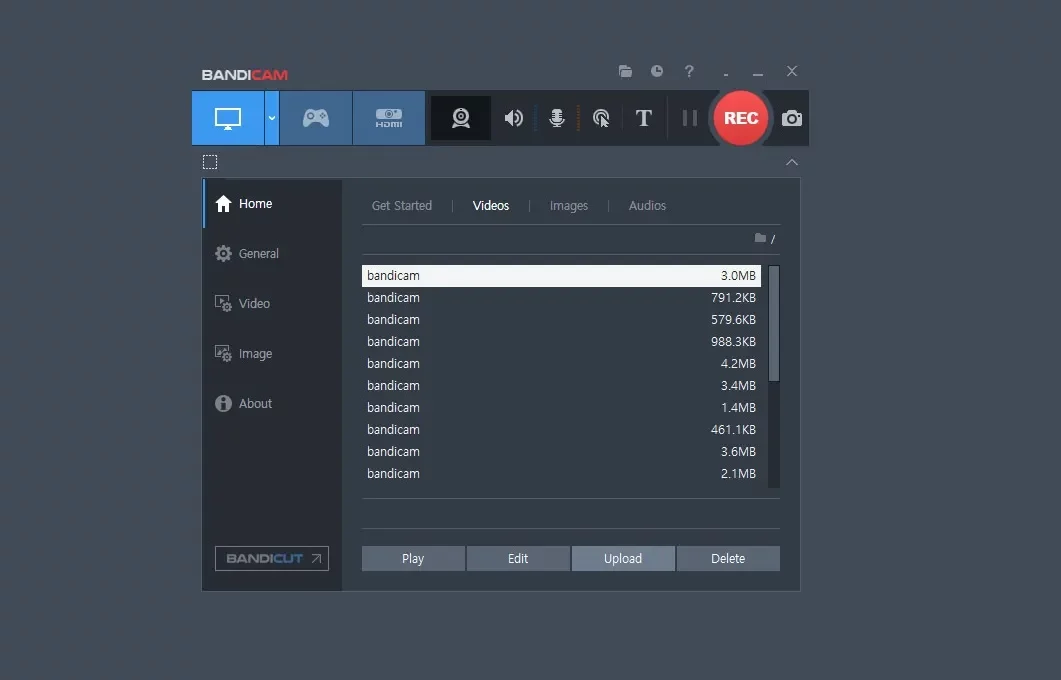Image resolution: width=1061 pixels, height=680 pixels.
Task: Click the About info icon
Action: click(223, 404)
